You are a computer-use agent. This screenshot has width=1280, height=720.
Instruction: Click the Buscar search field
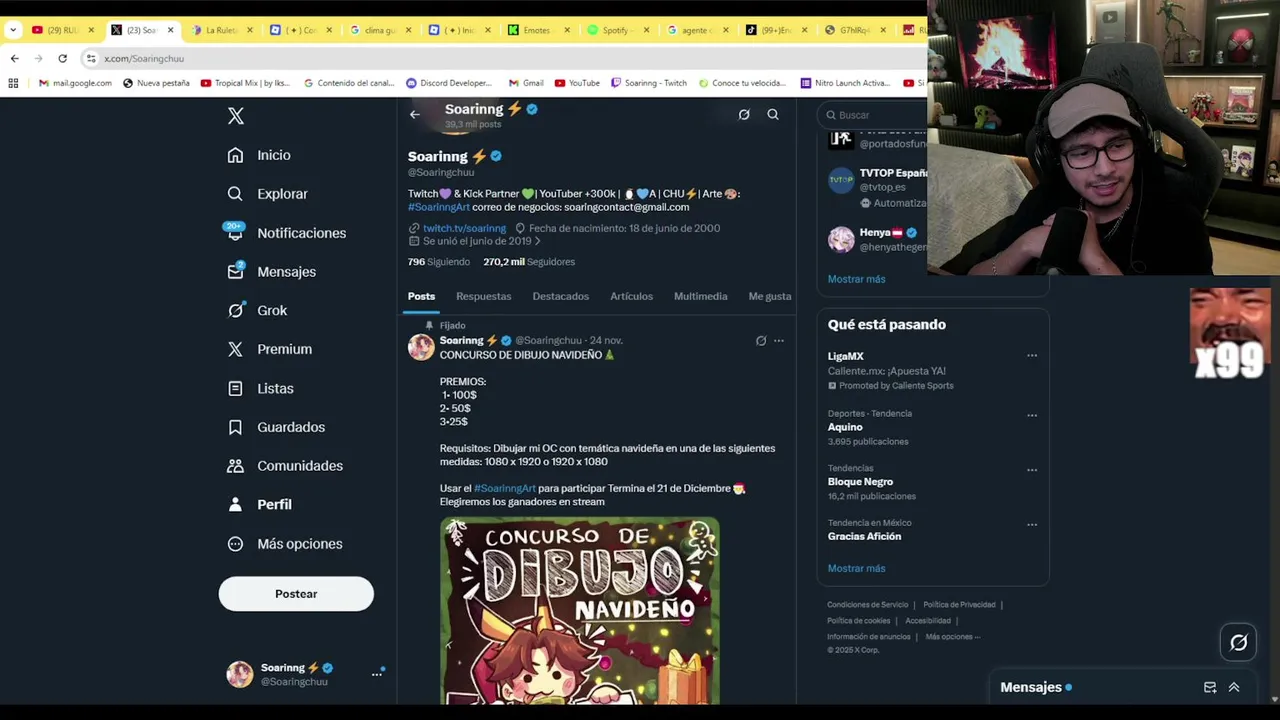click(873, 115)
